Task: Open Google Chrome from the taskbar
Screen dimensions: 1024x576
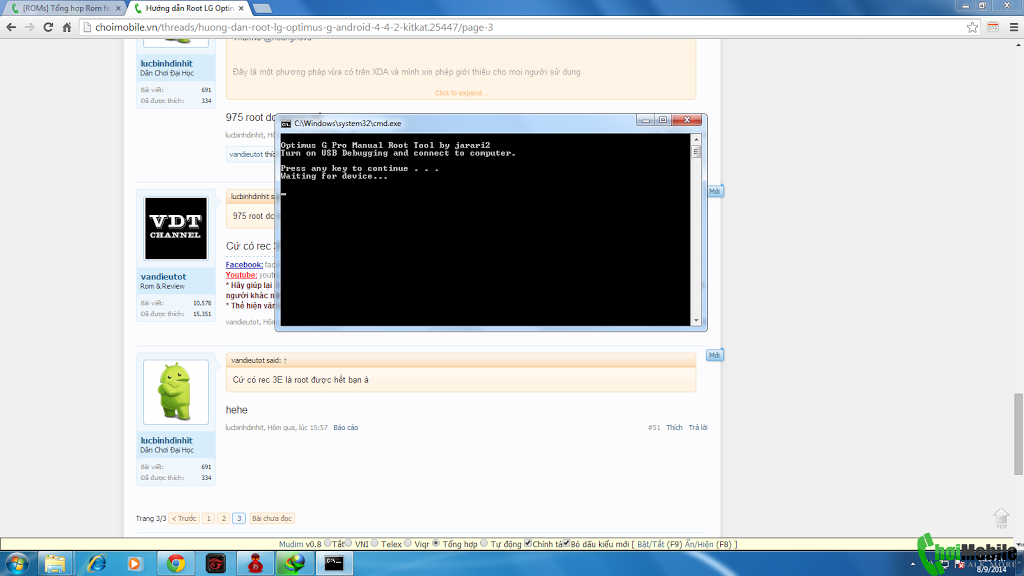Action: pos(176,563)
